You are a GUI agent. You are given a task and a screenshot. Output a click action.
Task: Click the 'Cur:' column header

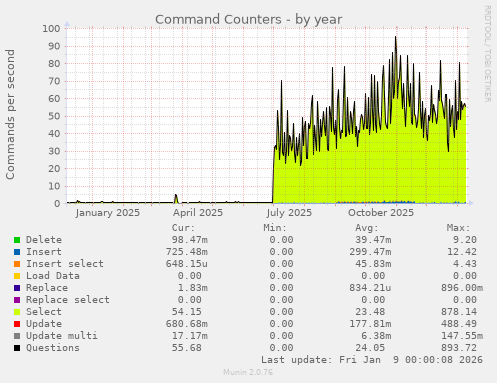(183, 228)
